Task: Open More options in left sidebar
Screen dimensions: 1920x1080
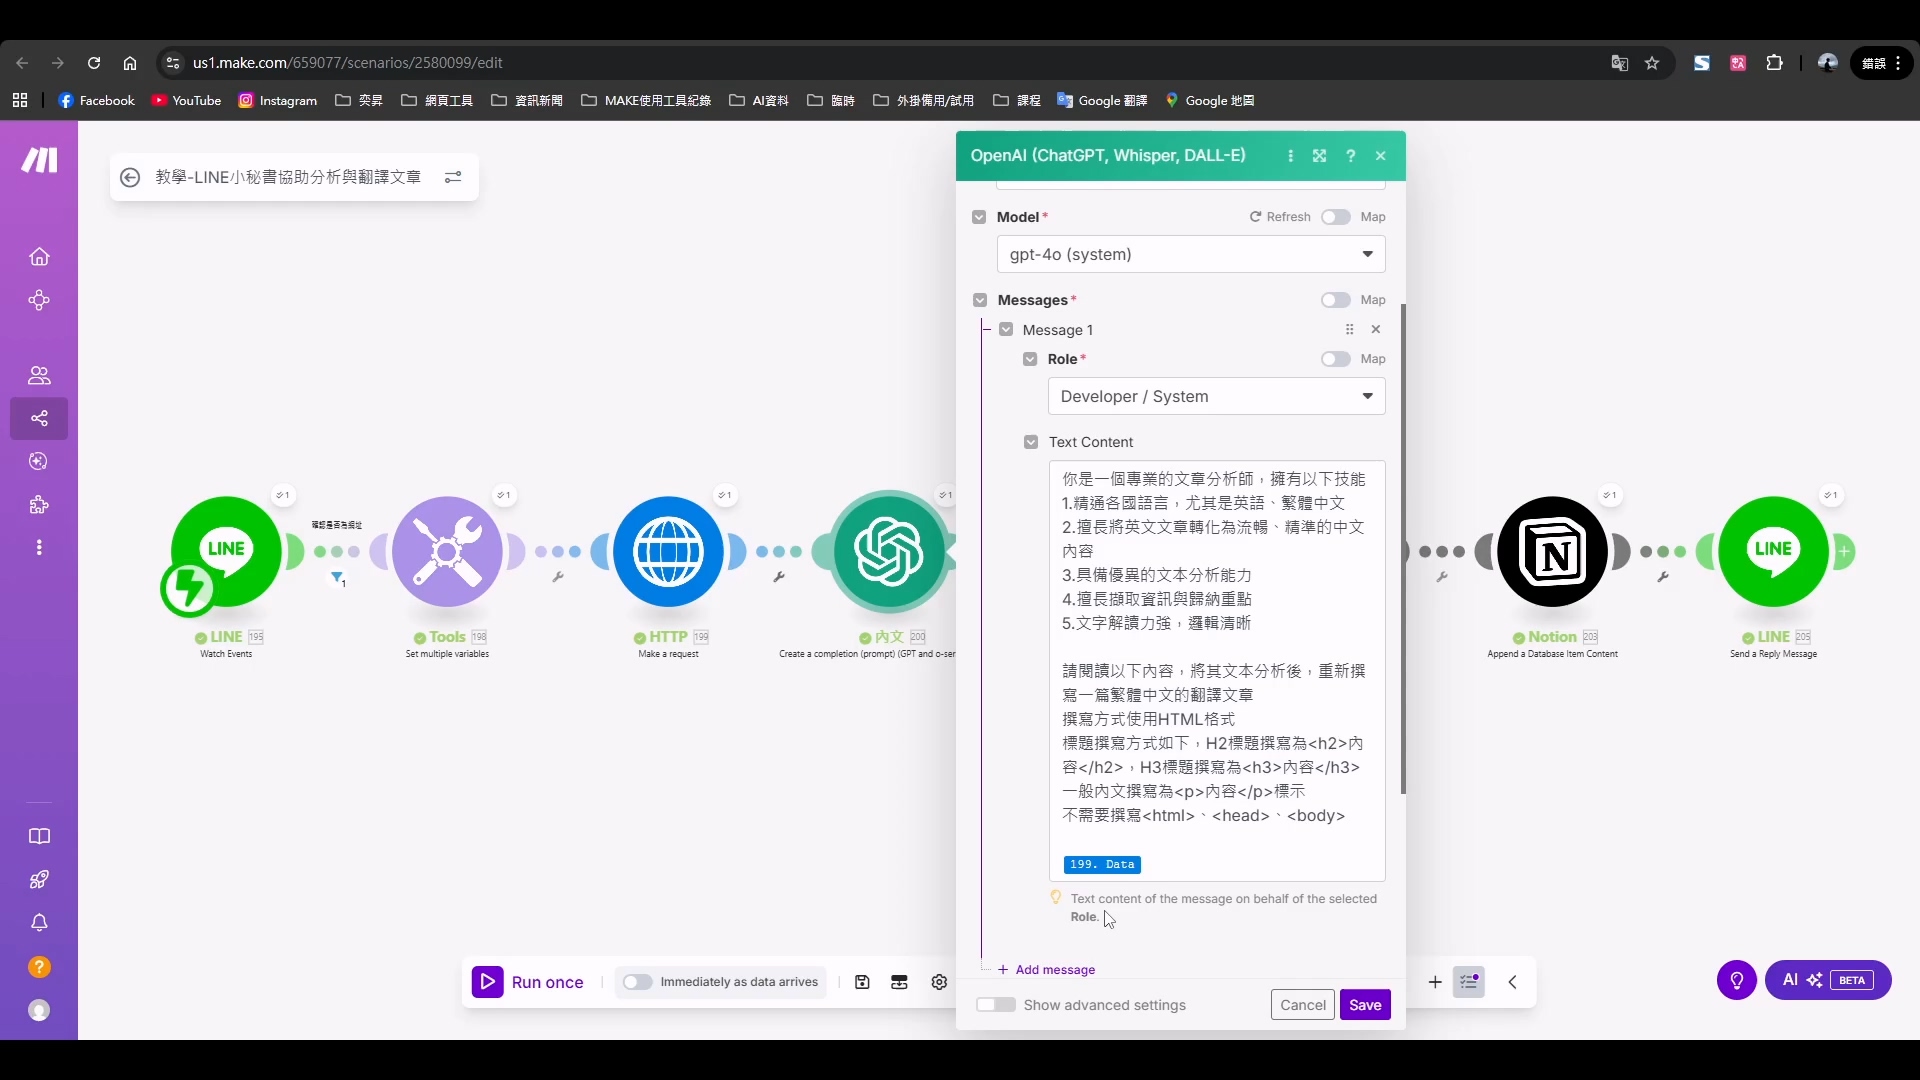Action: click(x=39, y=548)
